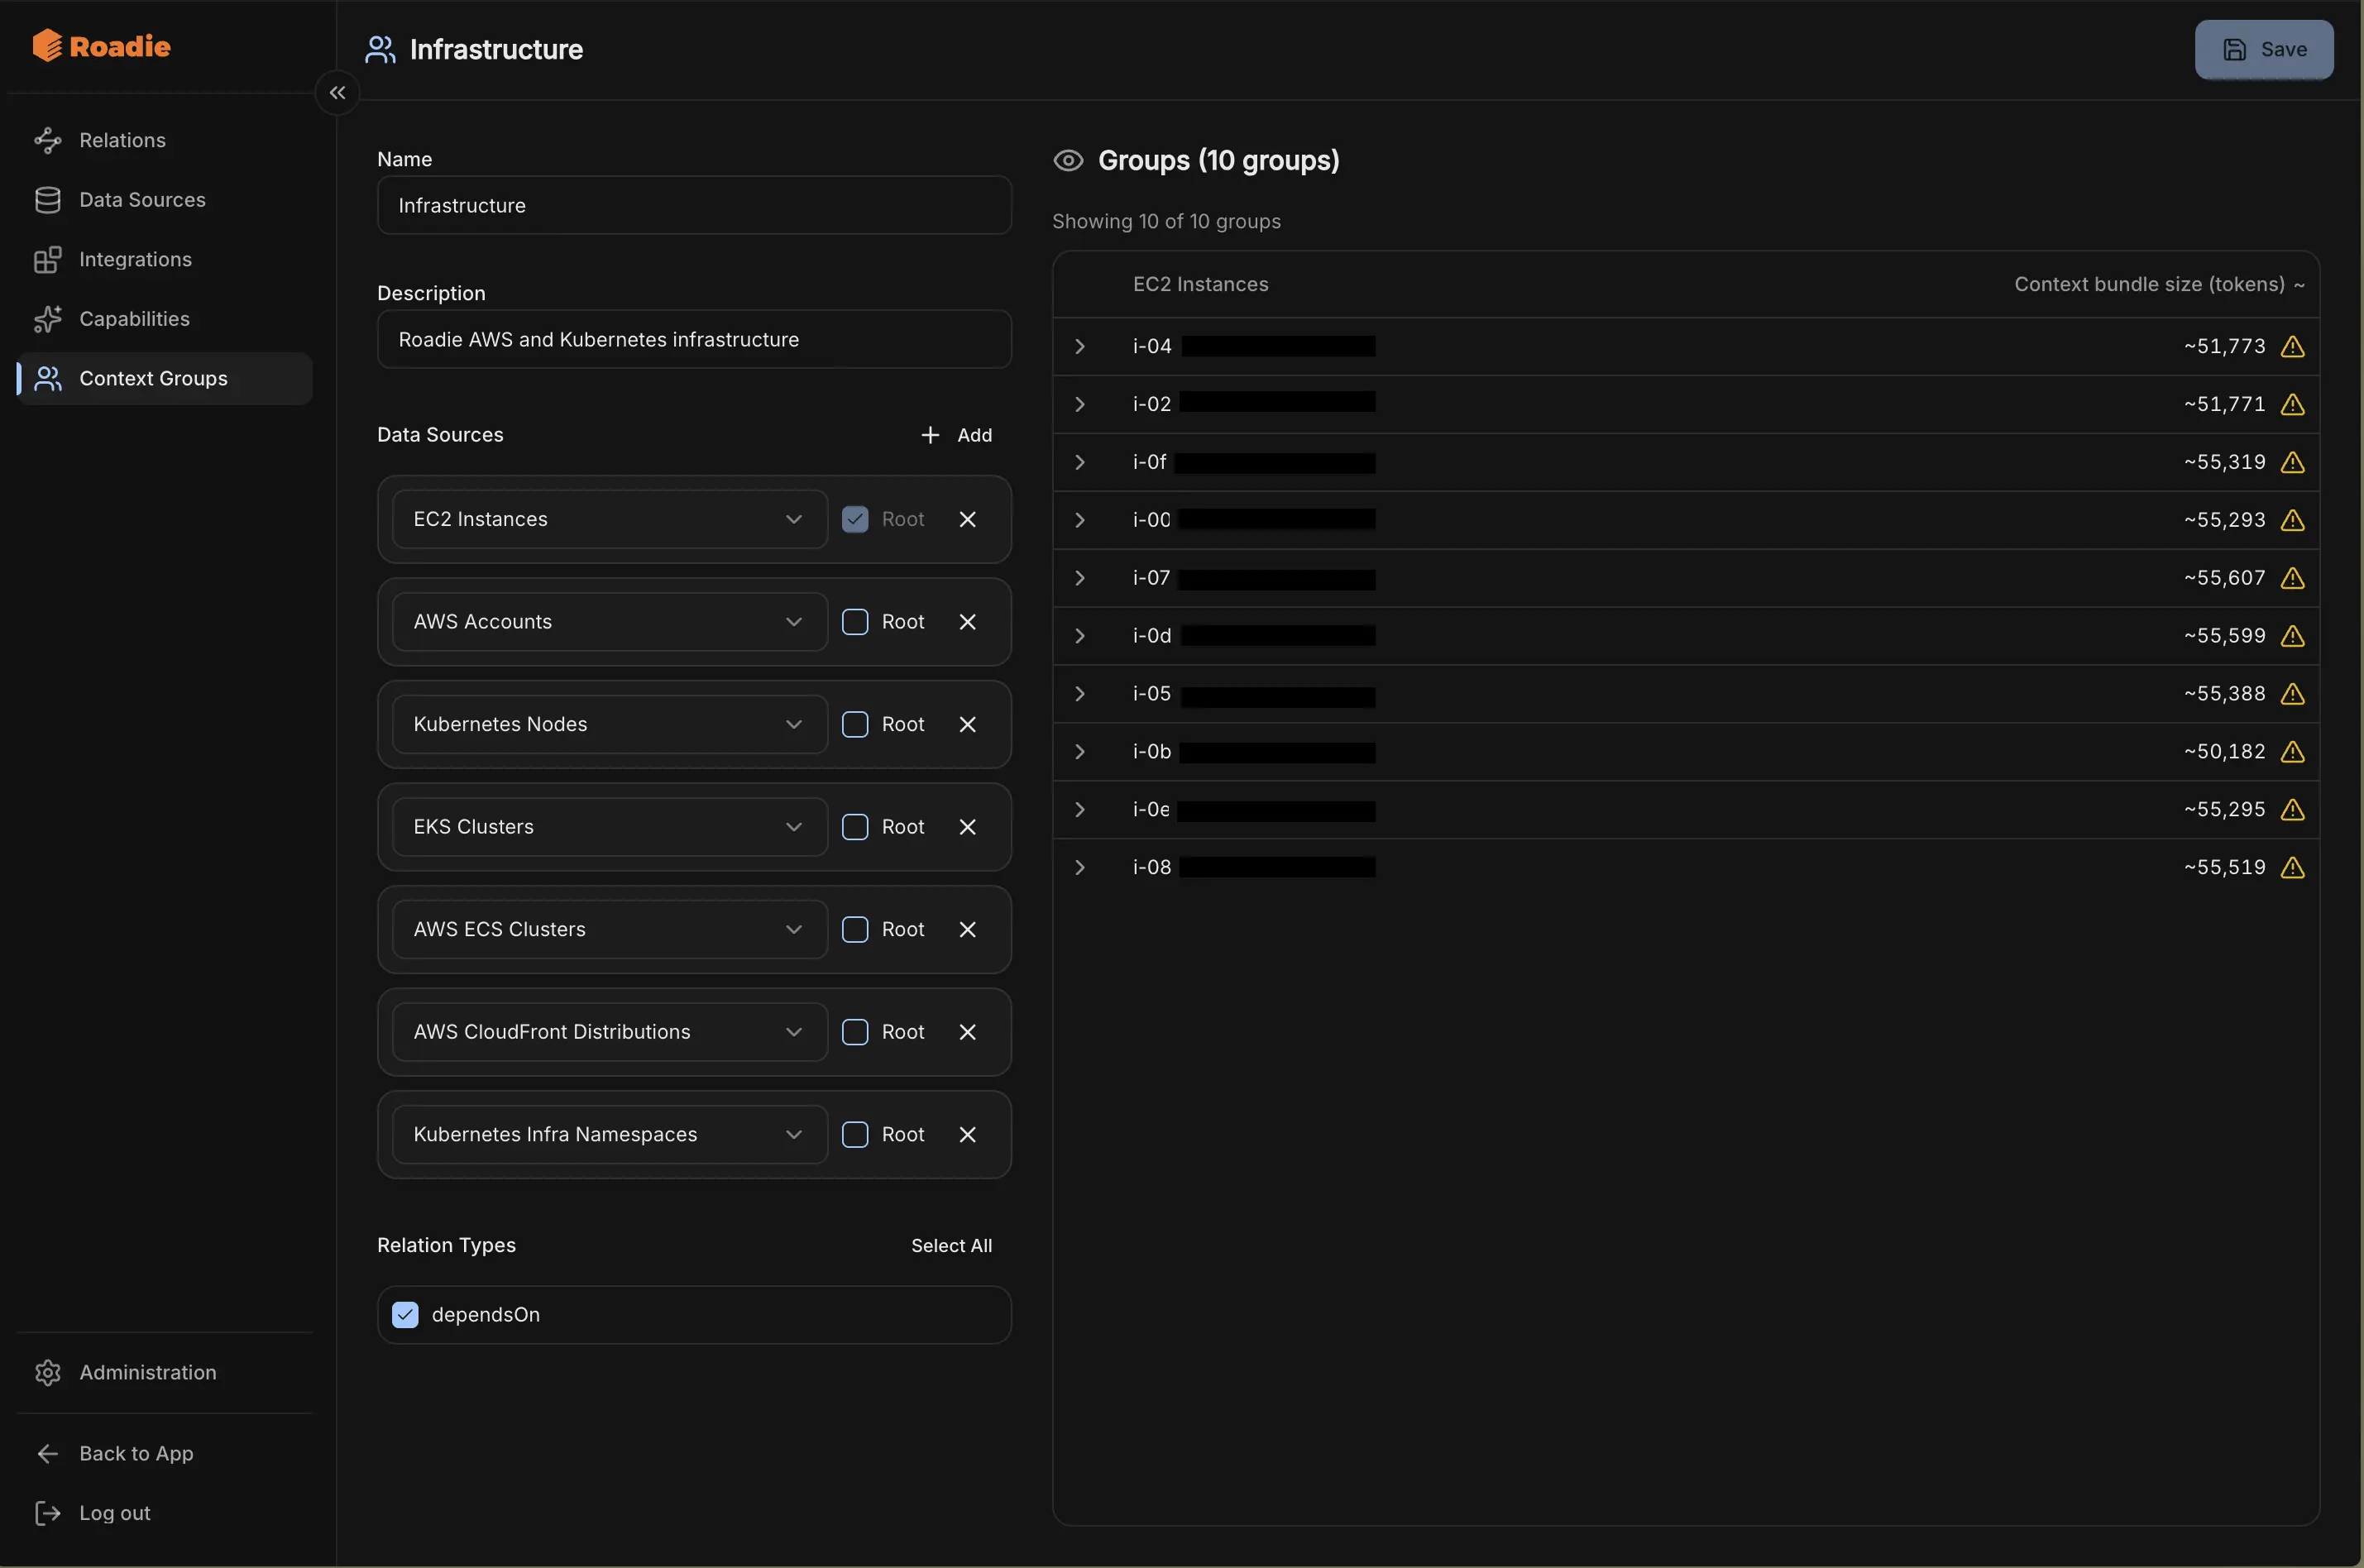Expand the i-0f group row
The width and height of the screenshot is (2364, 1568).
[x=1080, y=462]
